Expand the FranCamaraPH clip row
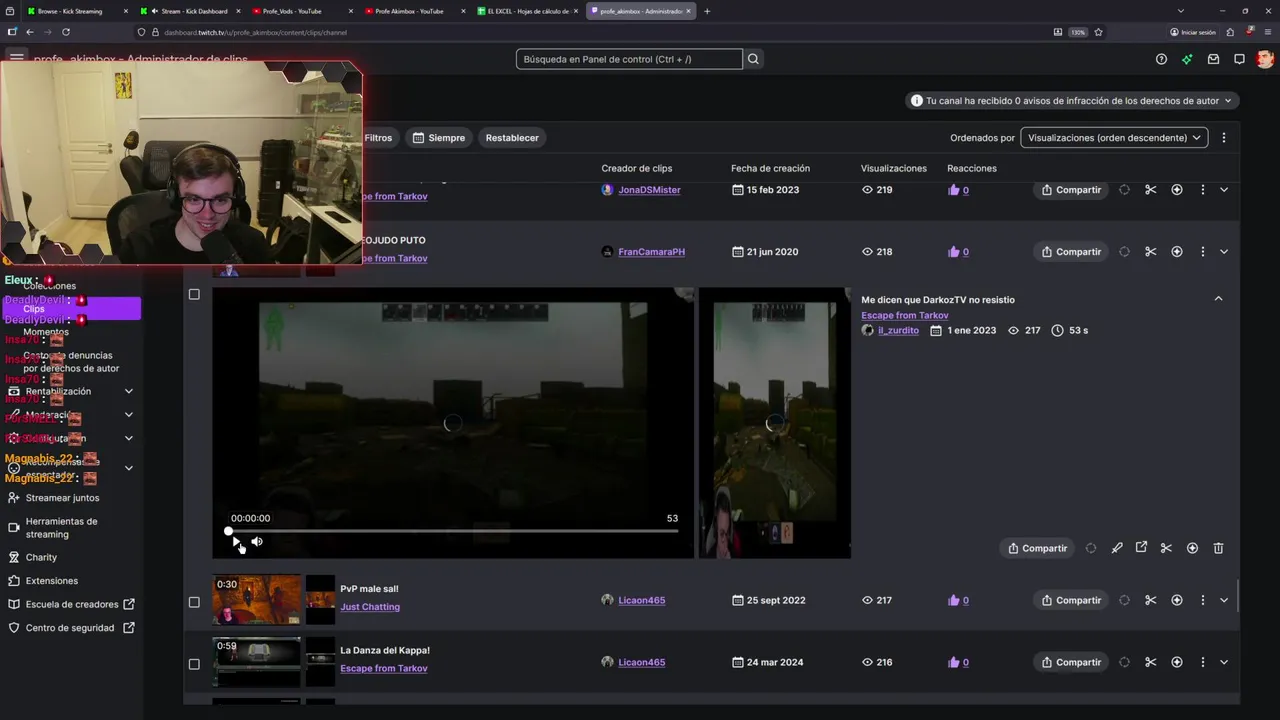The image size is (1280, 720). tap(1224, 252)
